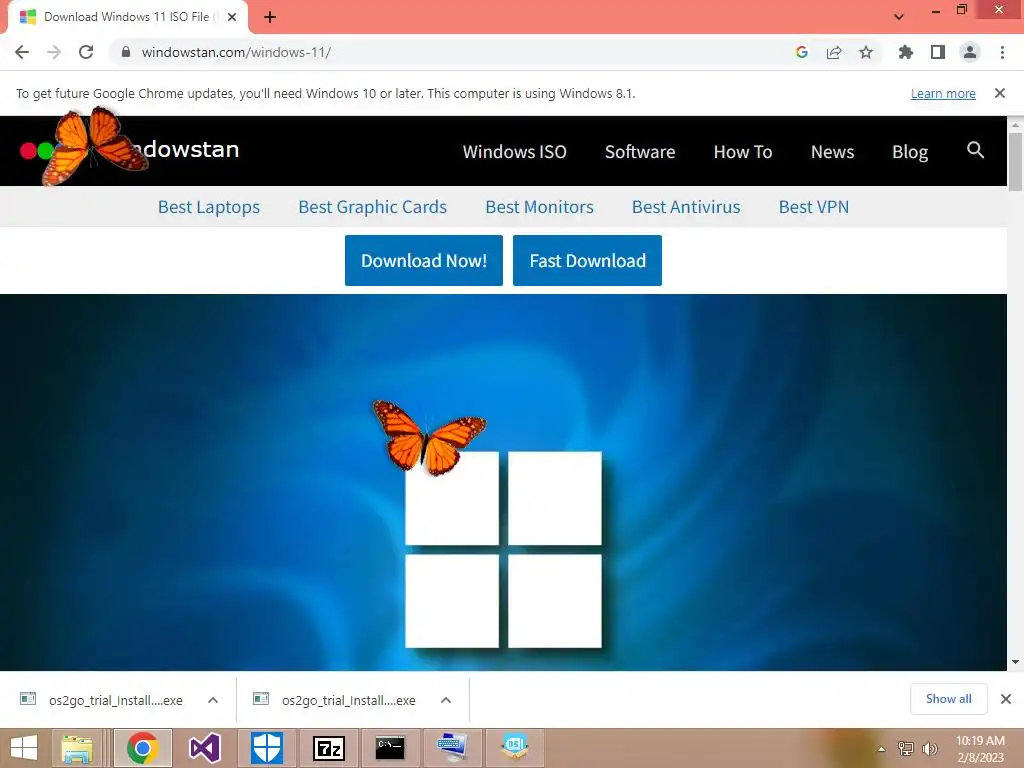Open File Explorer from taskbar
Viewport: 1024px width, 768px height.
click(x=77, y=748)
